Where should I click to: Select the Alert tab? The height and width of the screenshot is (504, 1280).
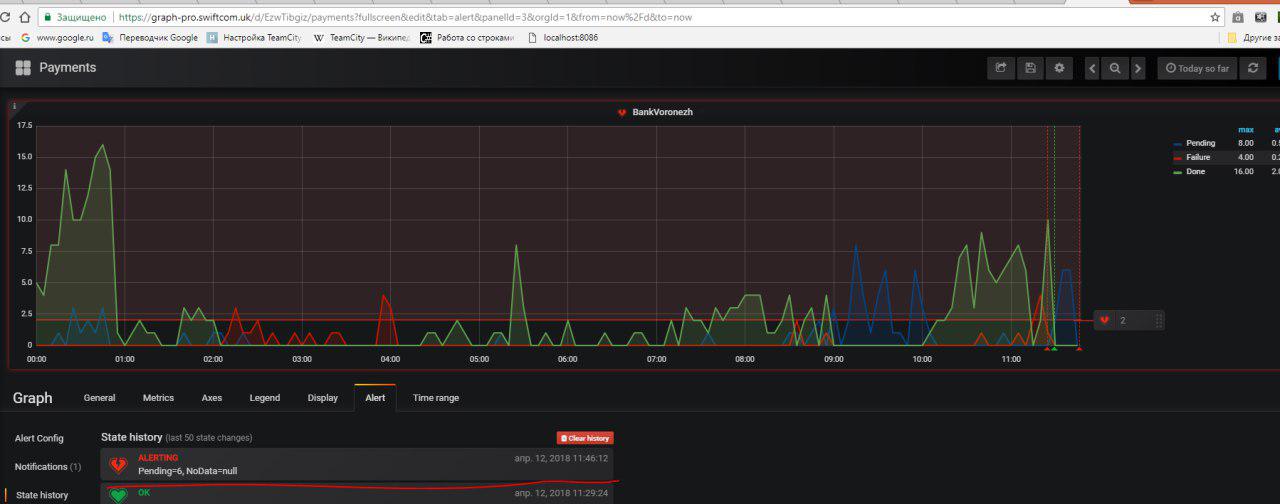375,398
